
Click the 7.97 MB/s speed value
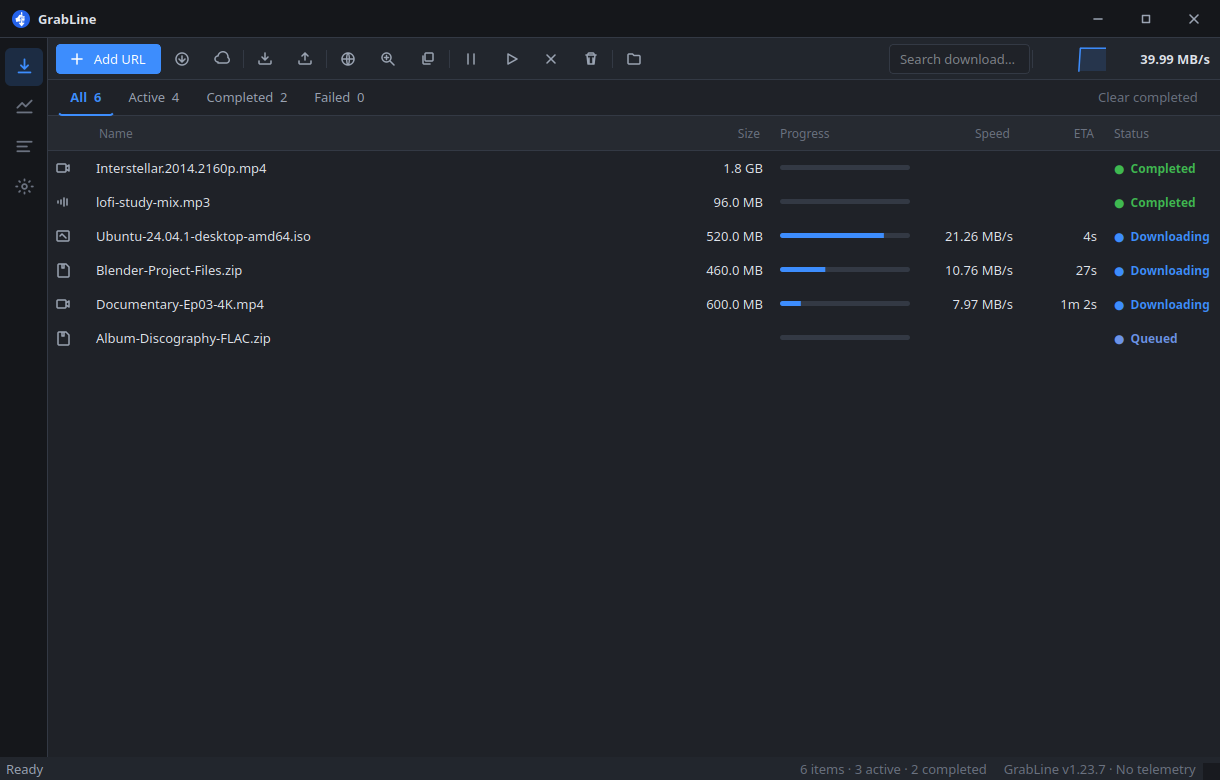coord(983,305)
